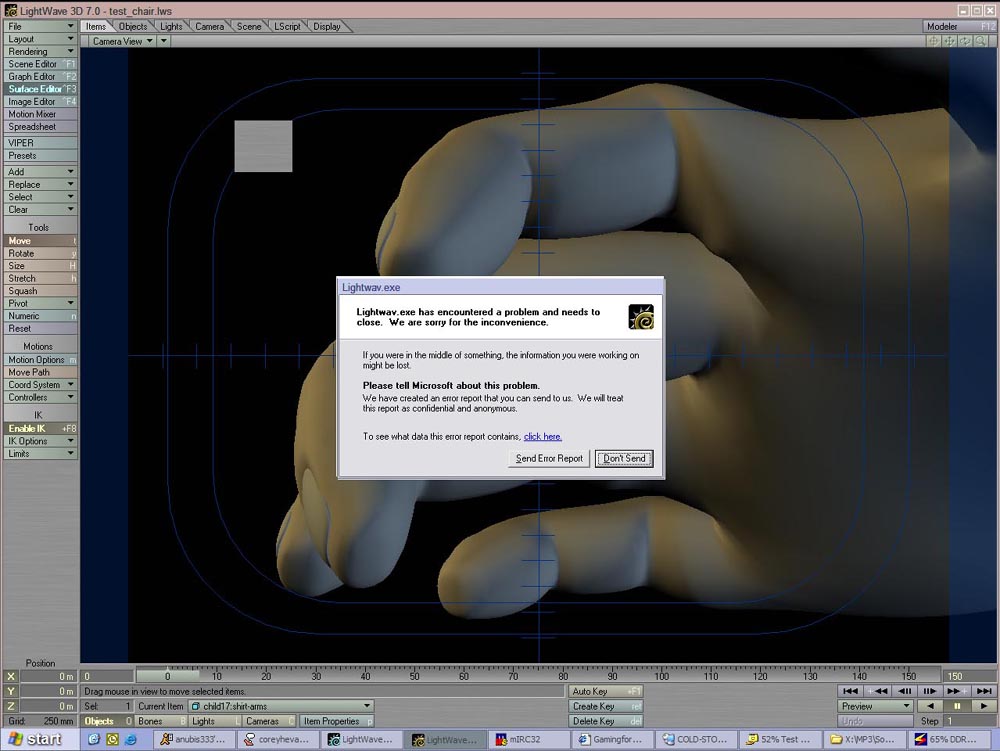Click the viewport rotate icon
Screen dimensions: 1000x751
pyautogui.click(x=965, y=41)
